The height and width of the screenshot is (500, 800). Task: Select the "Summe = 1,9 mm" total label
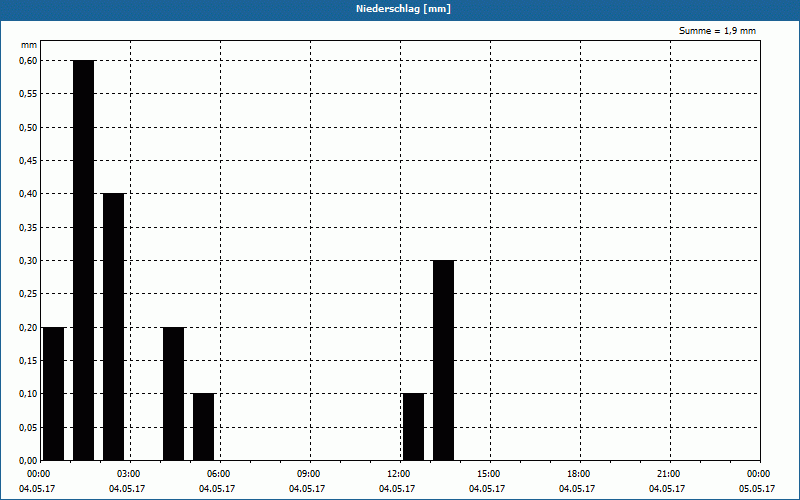coord(717,31)
